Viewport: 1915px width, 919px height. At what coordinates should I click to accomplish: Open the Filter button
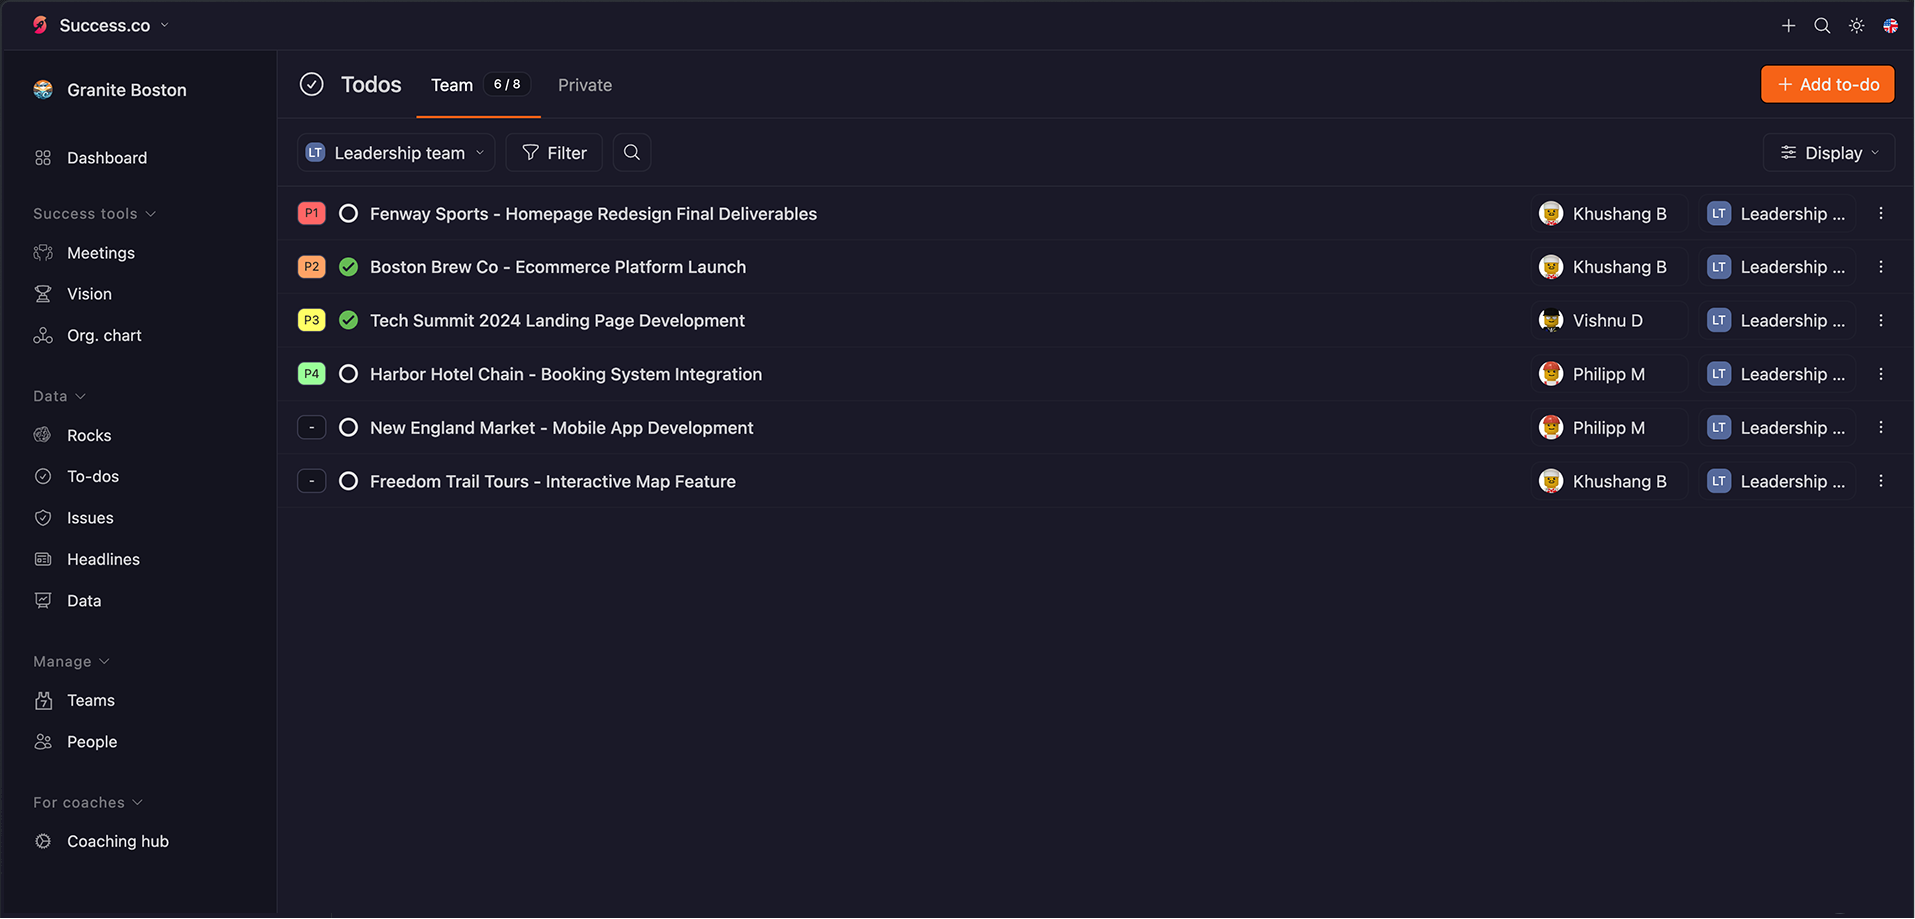point(554,153)
